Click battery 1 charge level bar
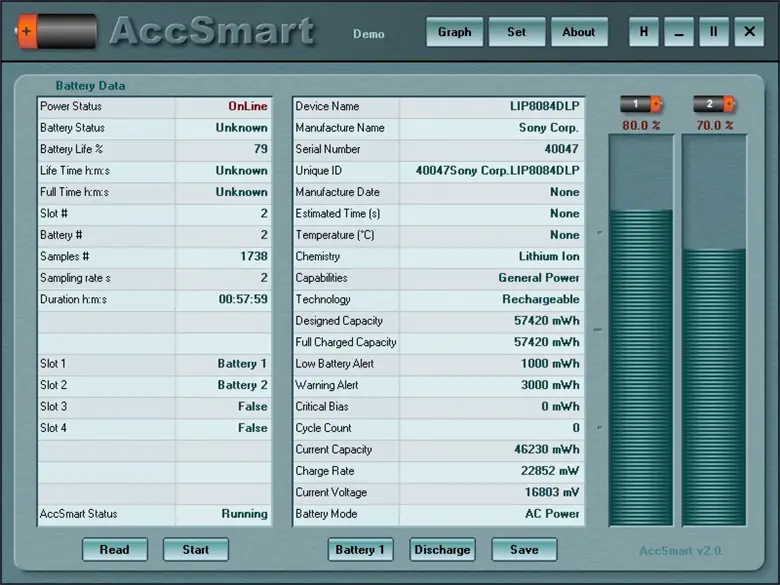 (641, 366)
